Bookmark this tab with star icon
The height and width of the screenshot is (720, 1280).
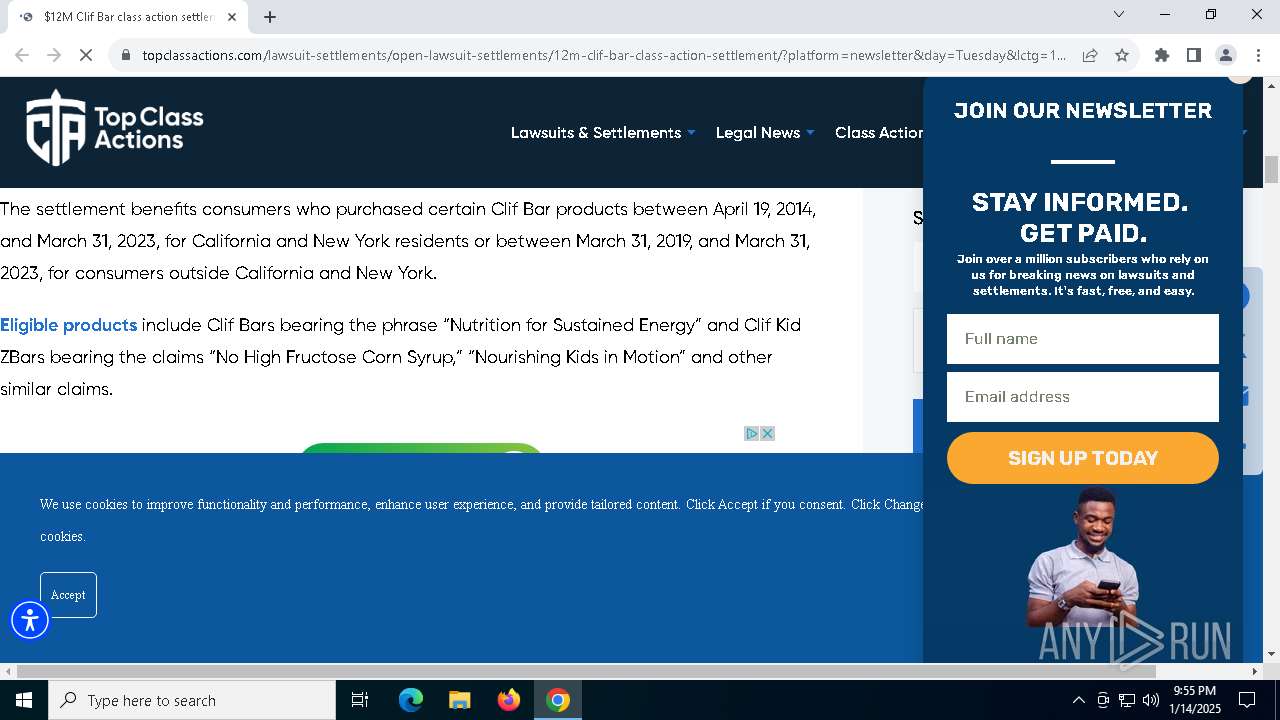[x=1122, y=55]
